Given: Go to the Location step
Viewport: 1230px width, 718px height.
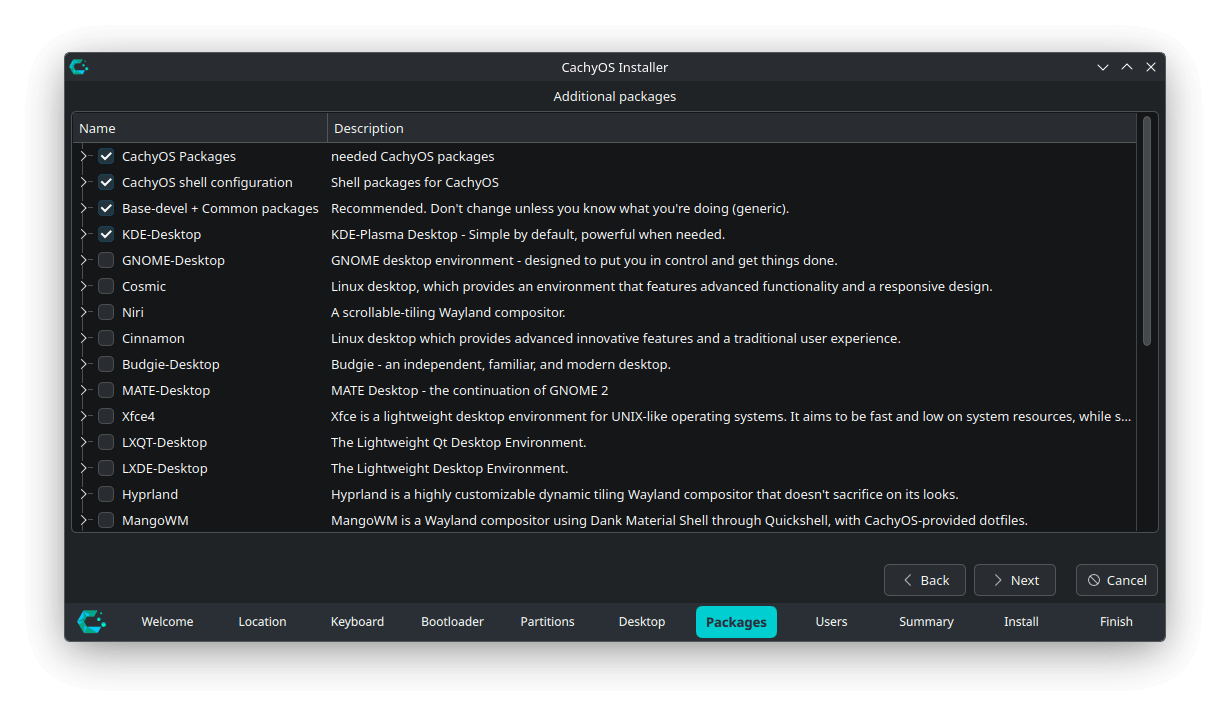Looking at the screenshot, I should pyautogui.click(x=262, y=622).
